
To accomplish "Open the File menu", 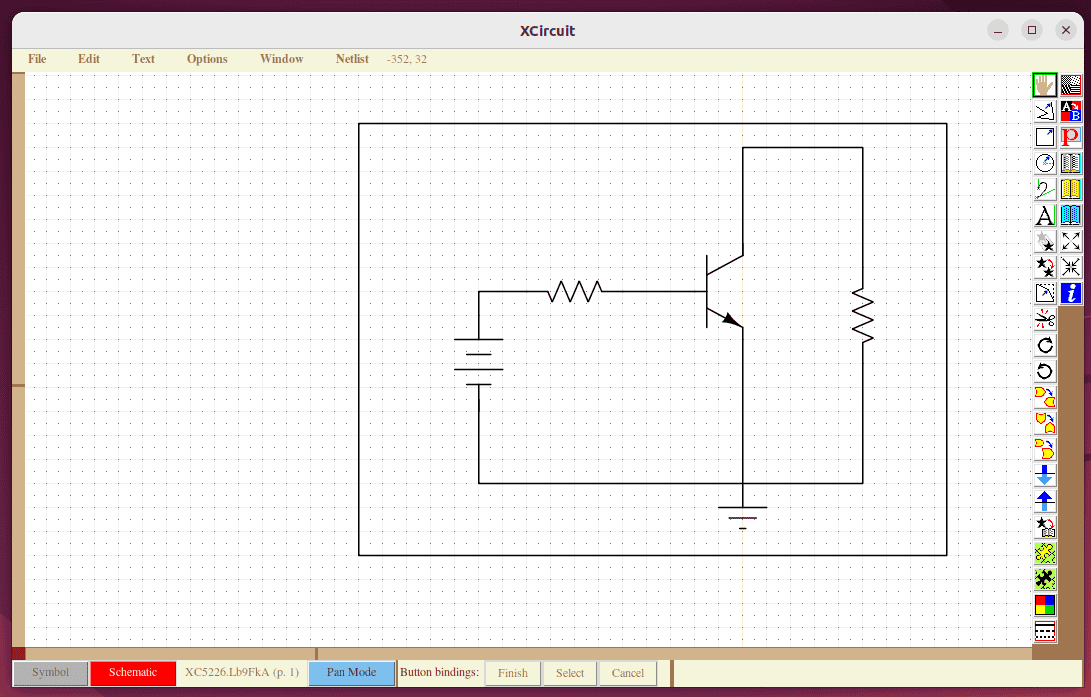I will pyautogui.click(x=36, y=59).
